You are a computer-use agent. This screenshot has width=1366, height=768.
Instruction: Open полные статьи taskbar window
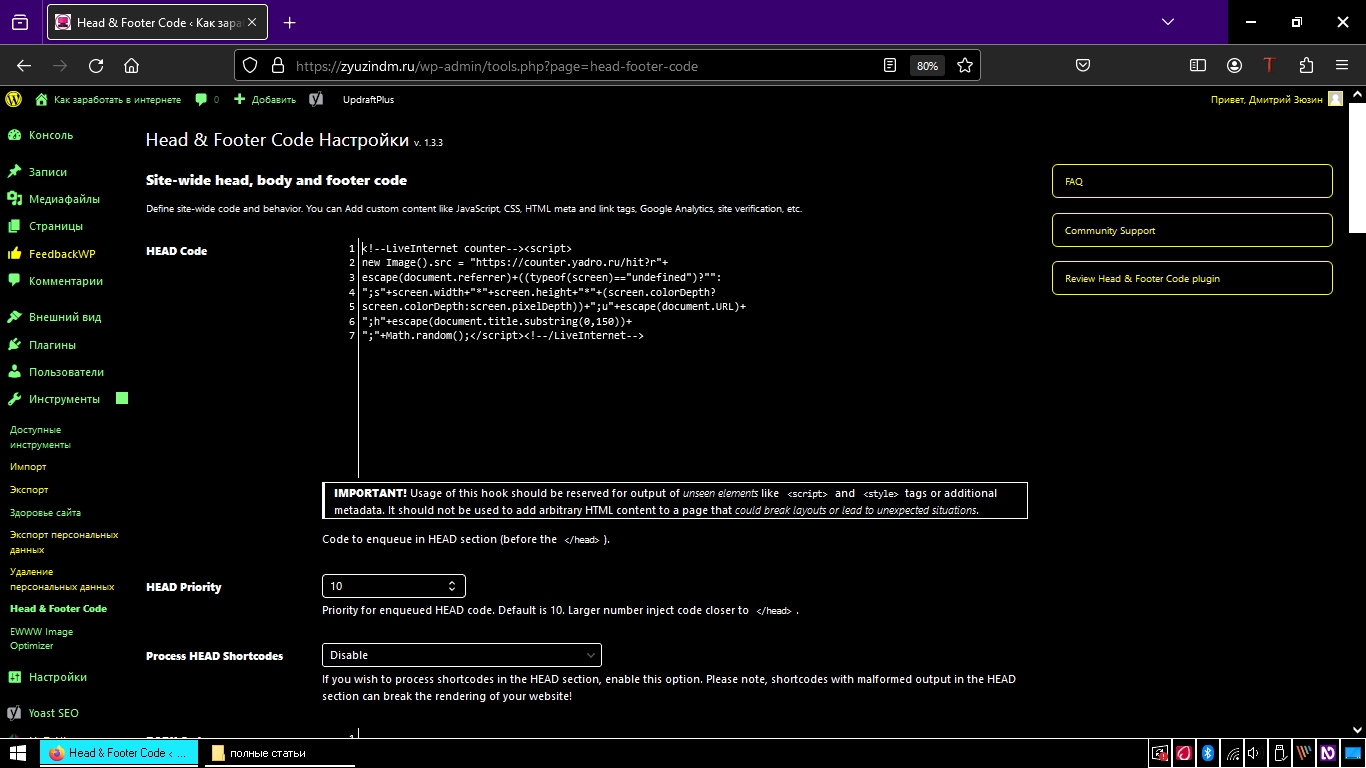(279, 753)
